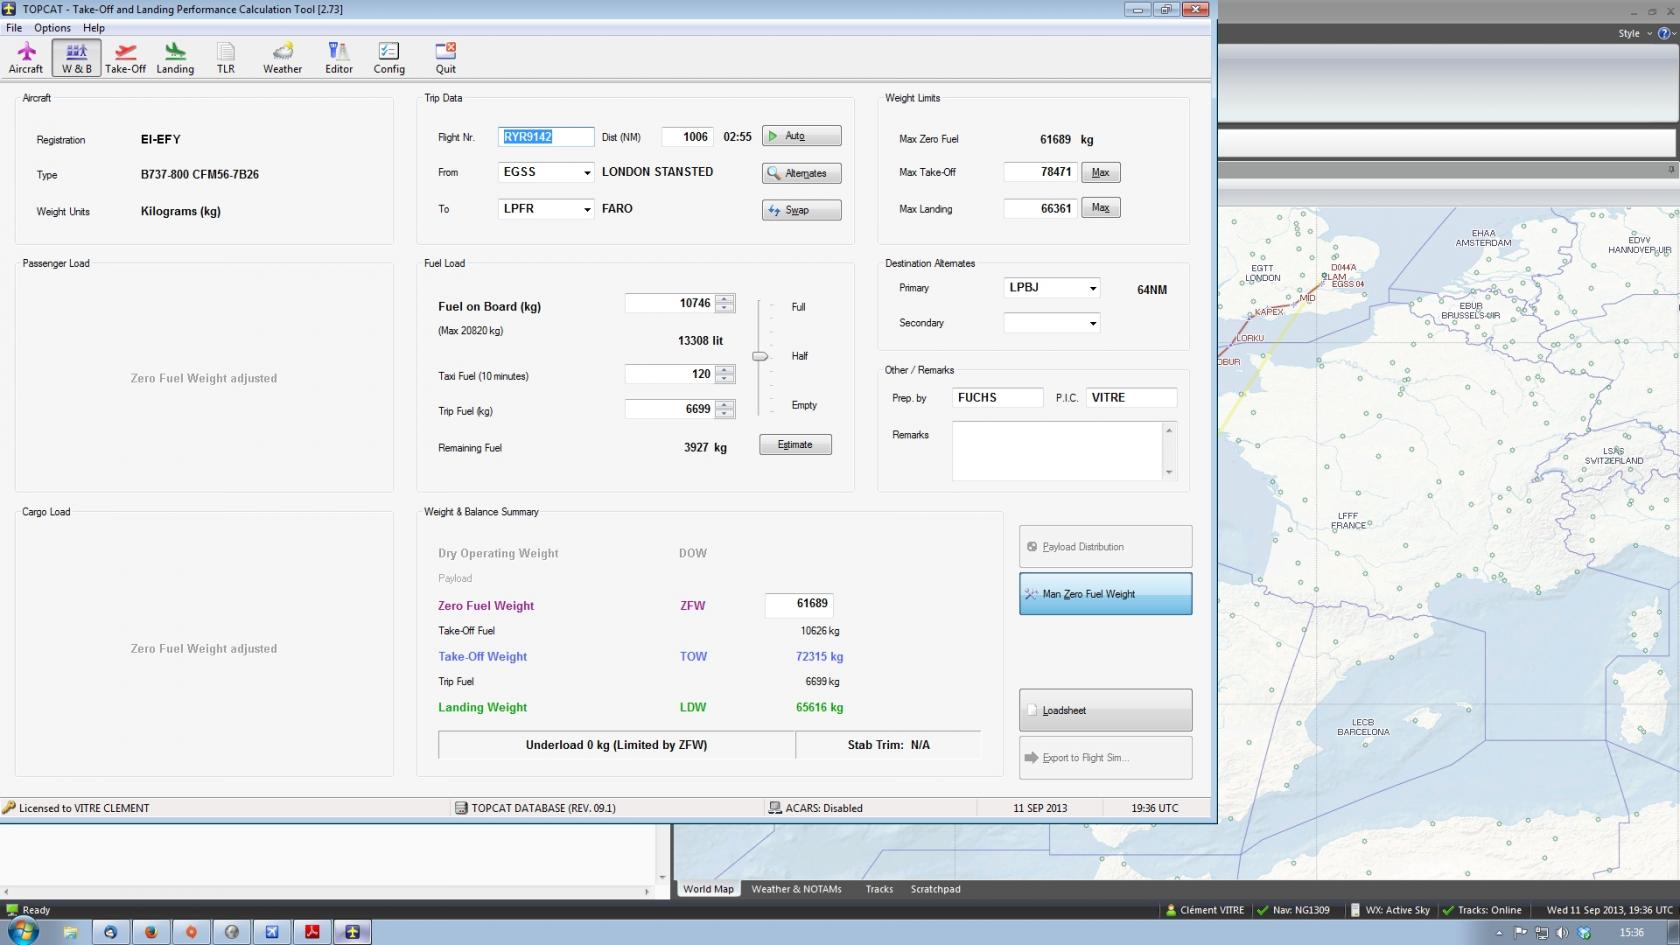1680x945 pixels.
Task: Open the Editor toolbar tool
Action: 339,58
